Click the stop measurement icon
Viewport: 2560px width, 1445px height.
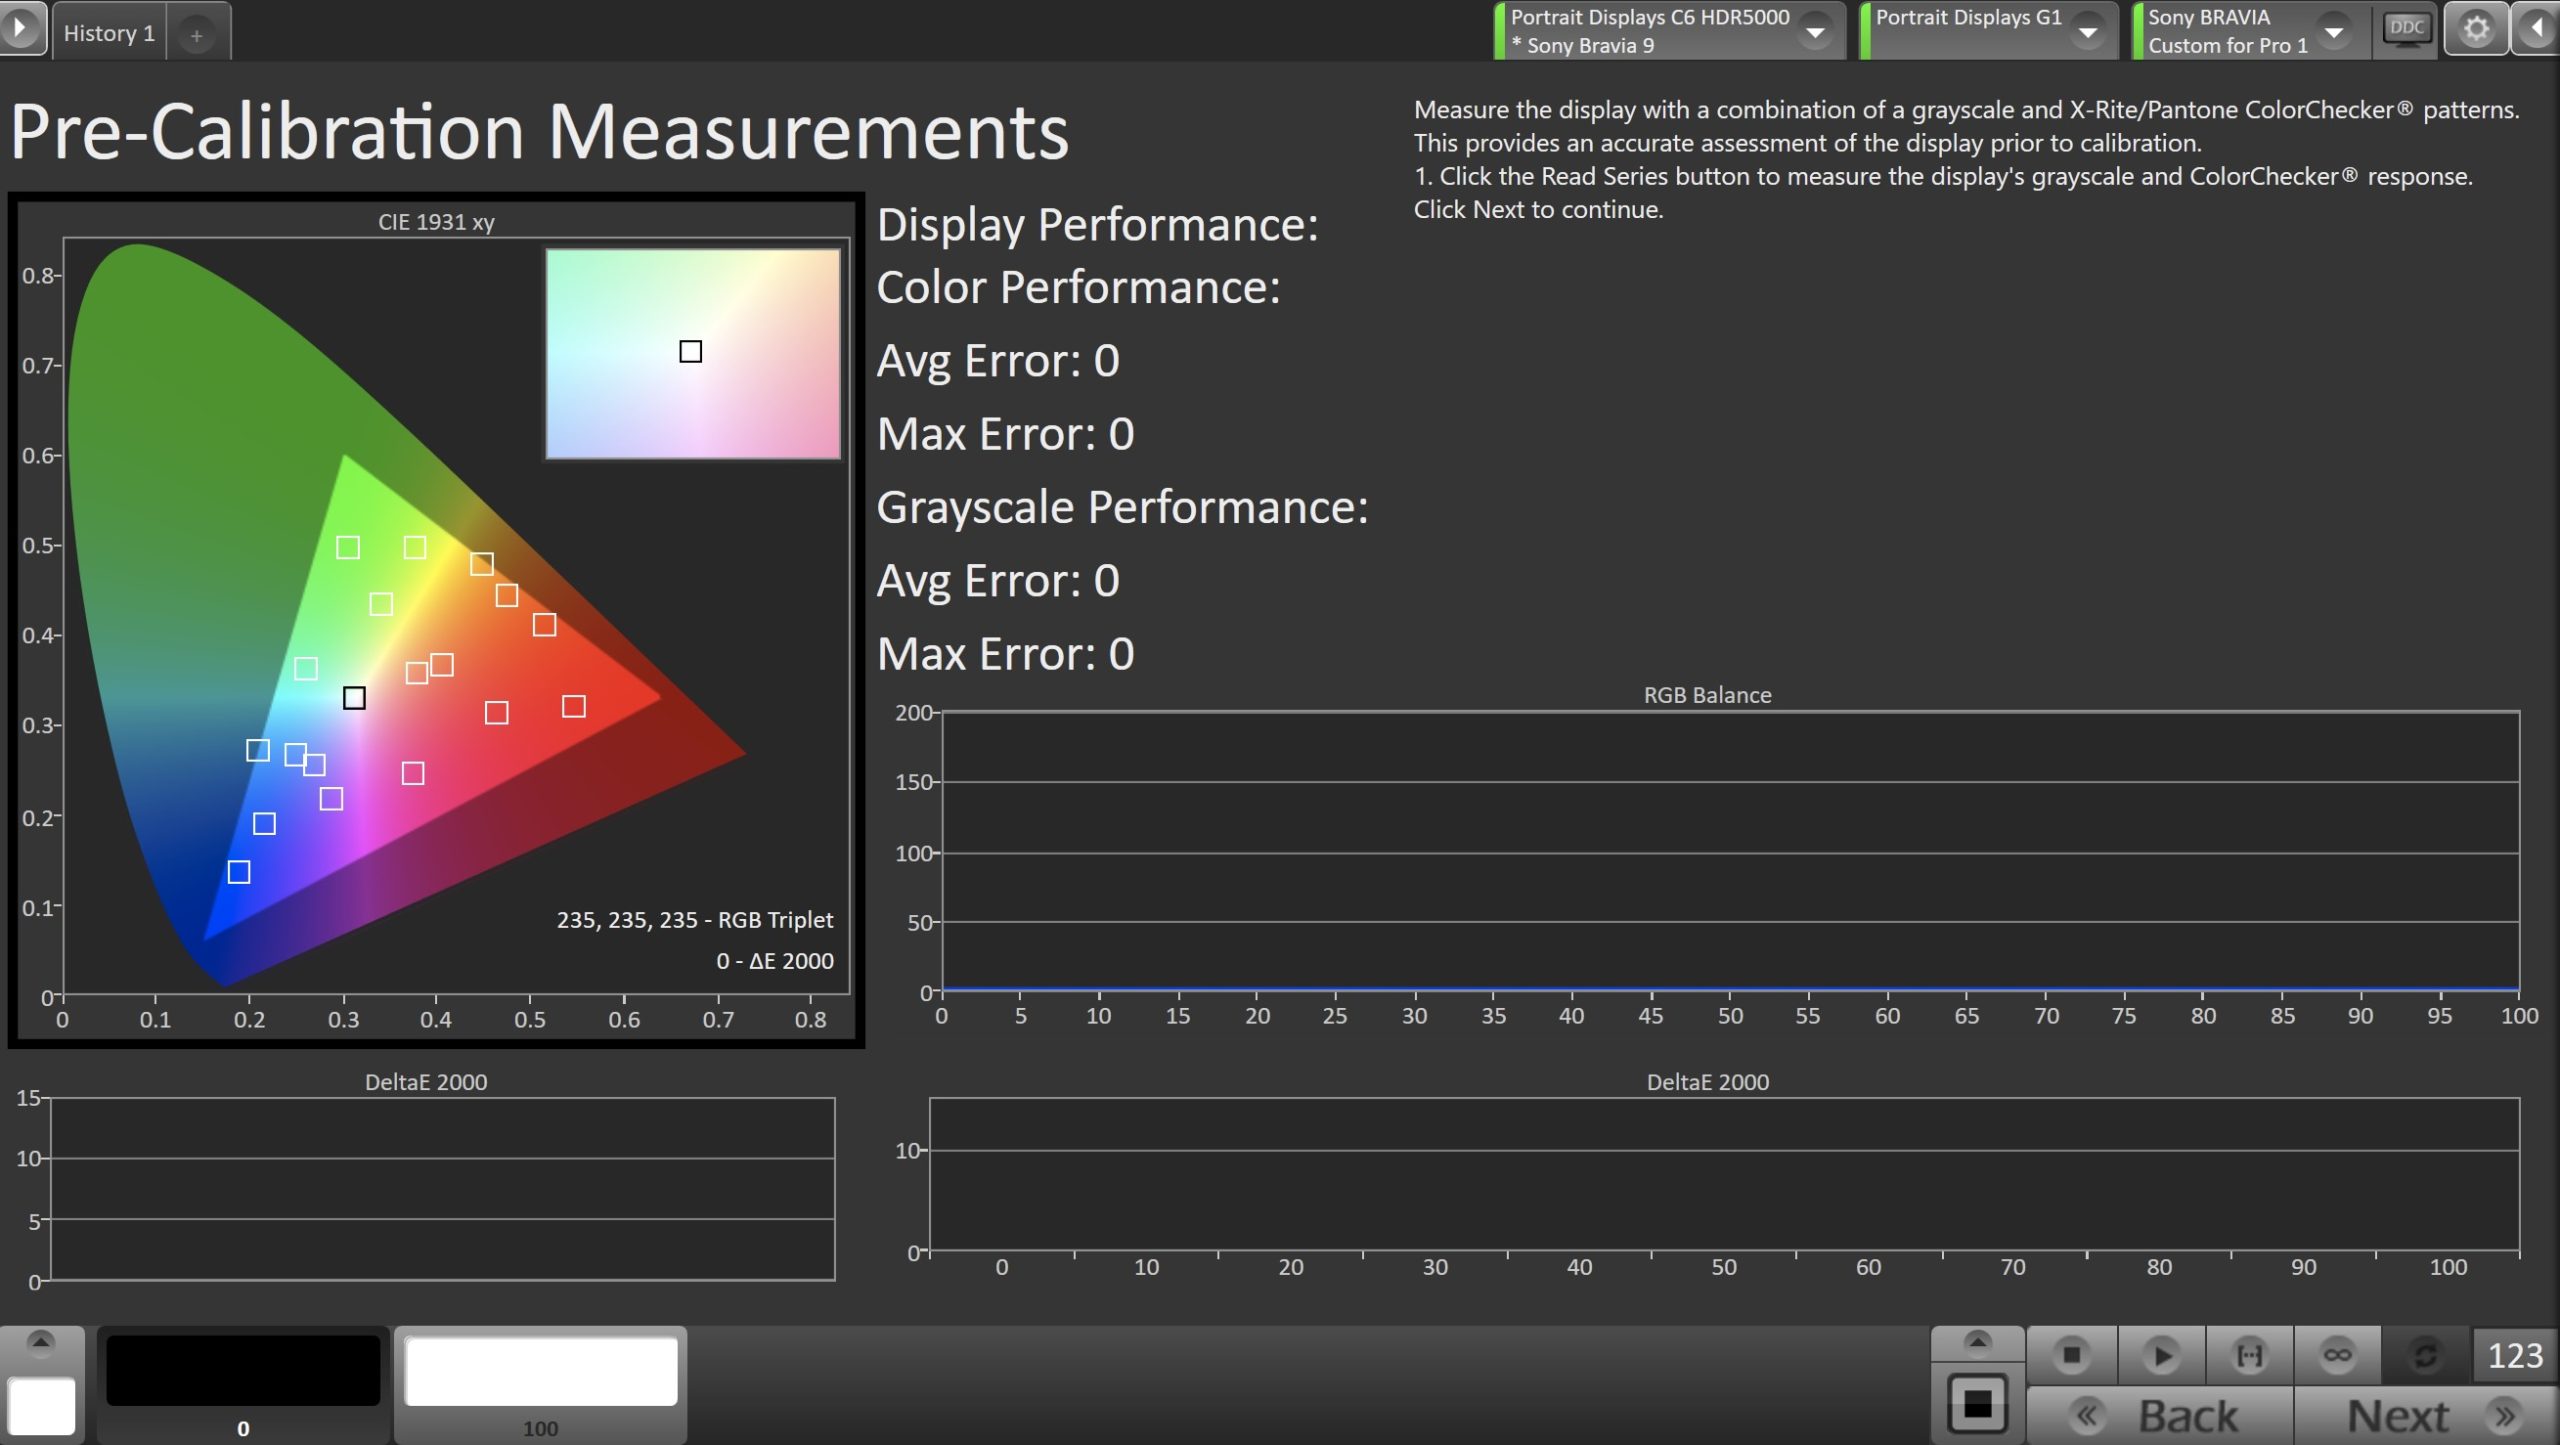click(x=2071, y=1355)
